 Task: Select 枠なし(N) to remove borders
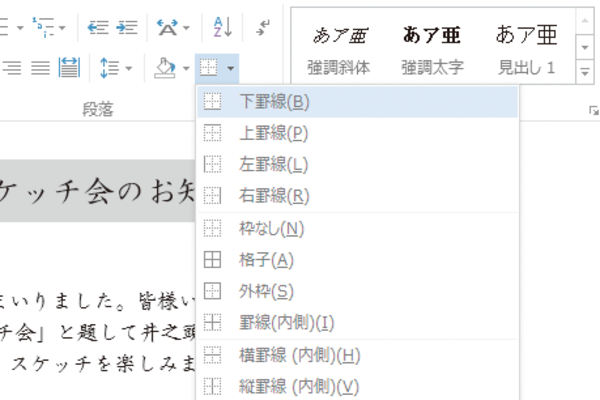click(x=357, y=229)
